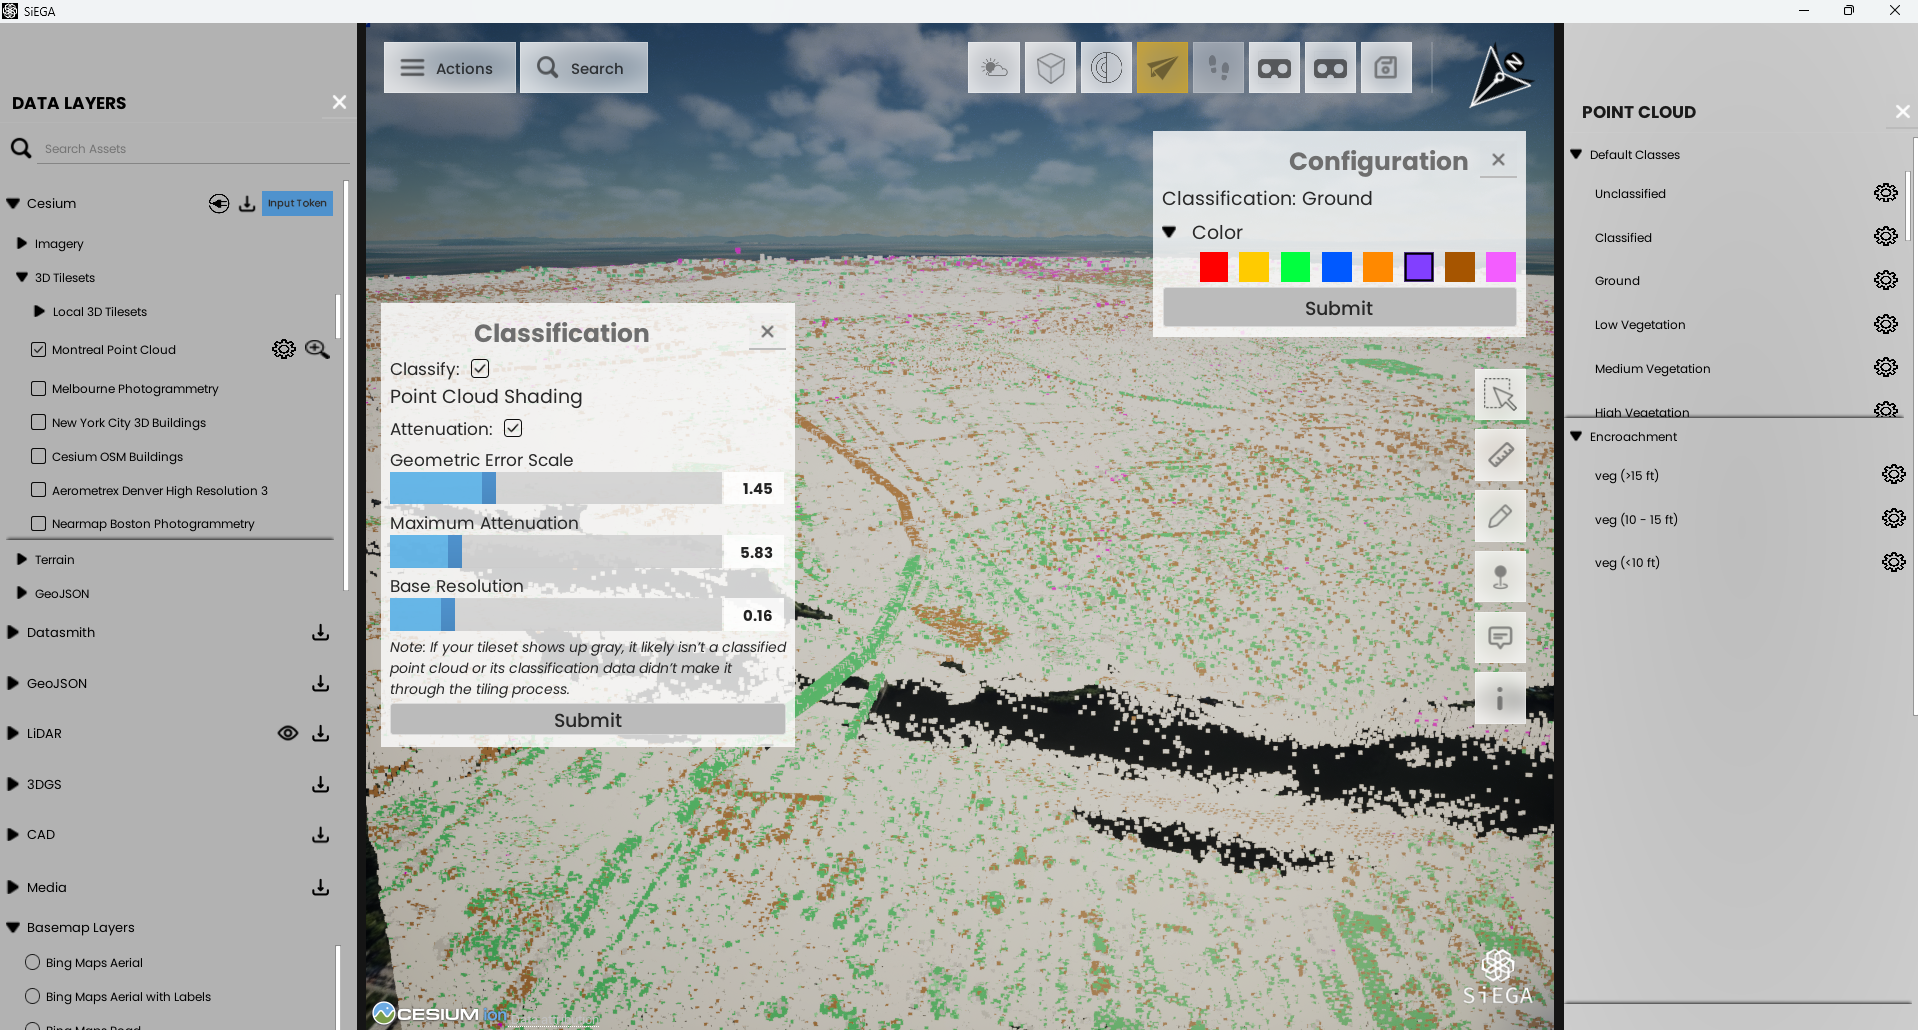
Task: Expand the Datasmith section
Action: (x=13, y=632)
